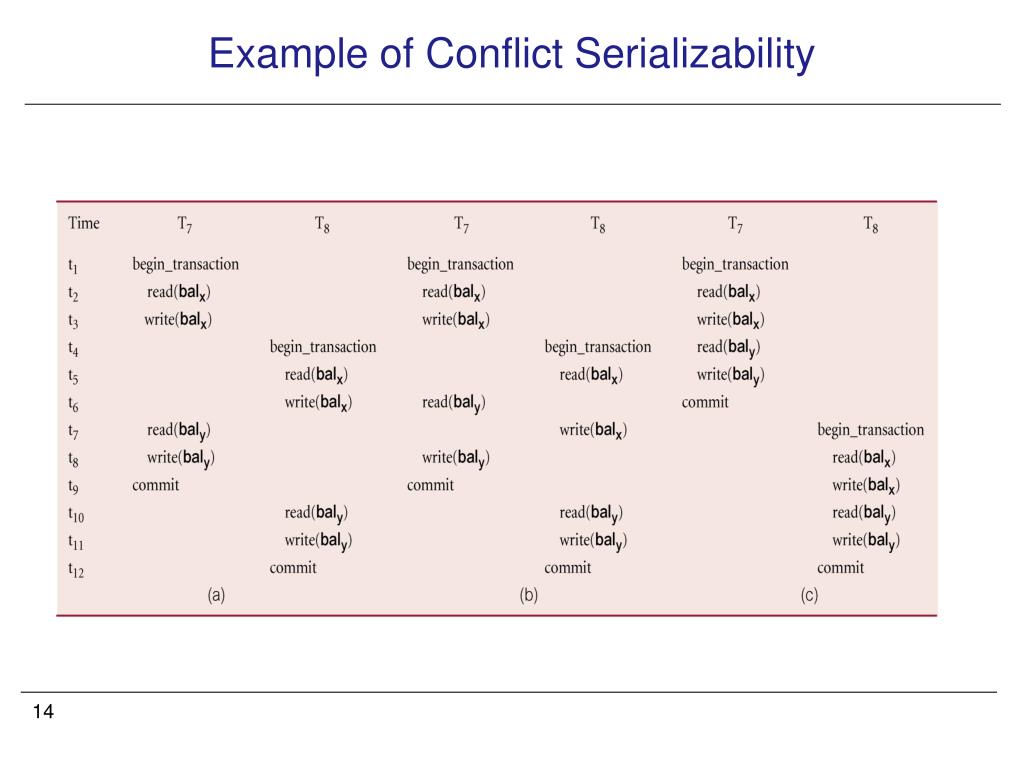Click 'commit' at t9 in schedule (a)

pos(155,485)
